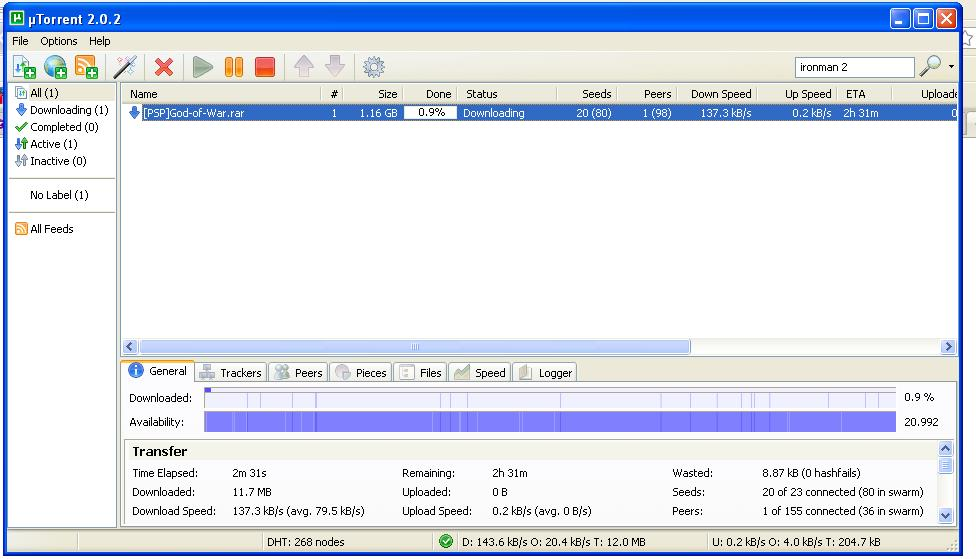This screenshot has height=559, width=976.
Task: Open Create New Torrent wand icon
Action: pos(125,67)
